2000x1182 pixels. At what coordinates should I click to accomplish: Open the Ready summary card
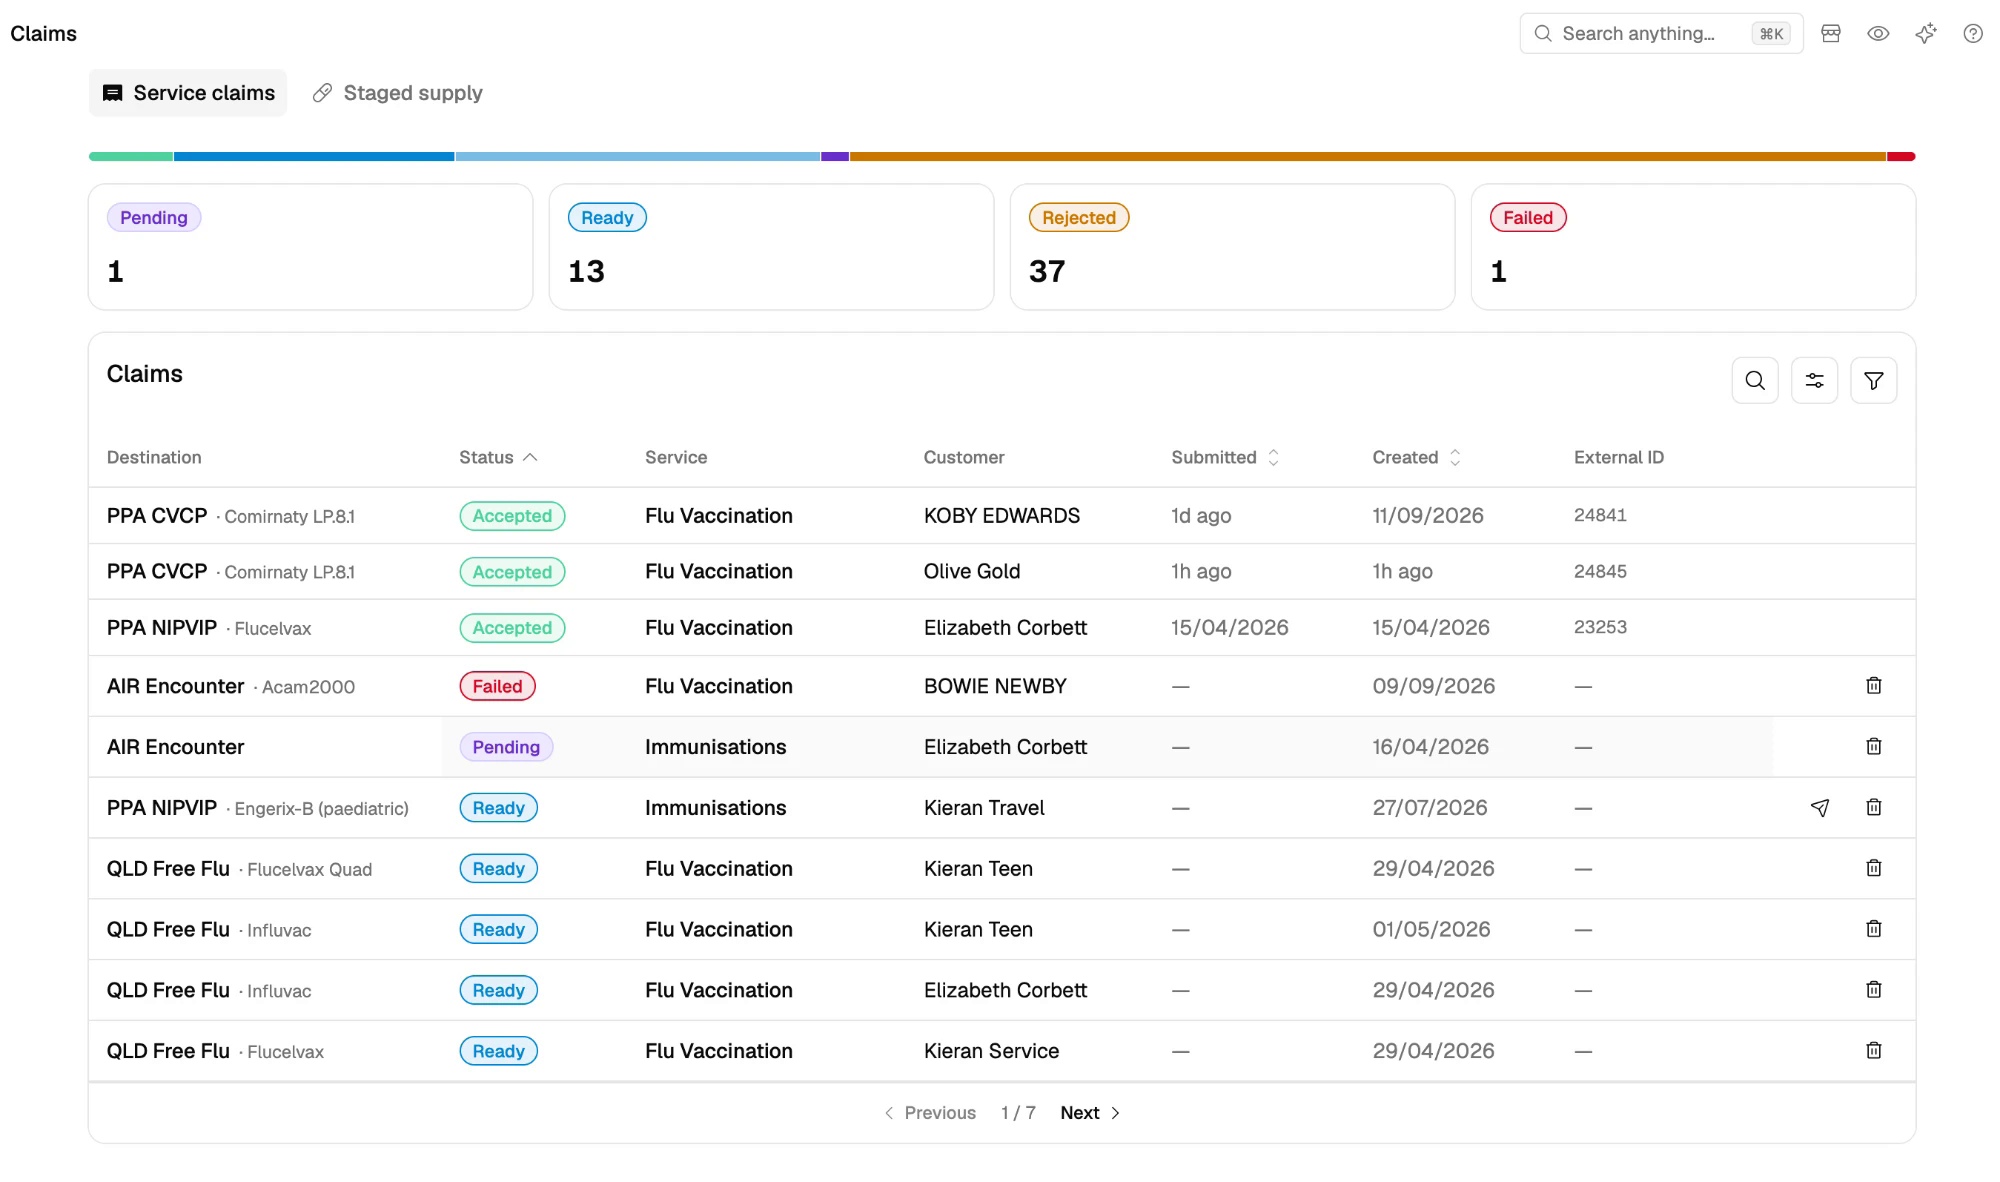tap(771, 247)
